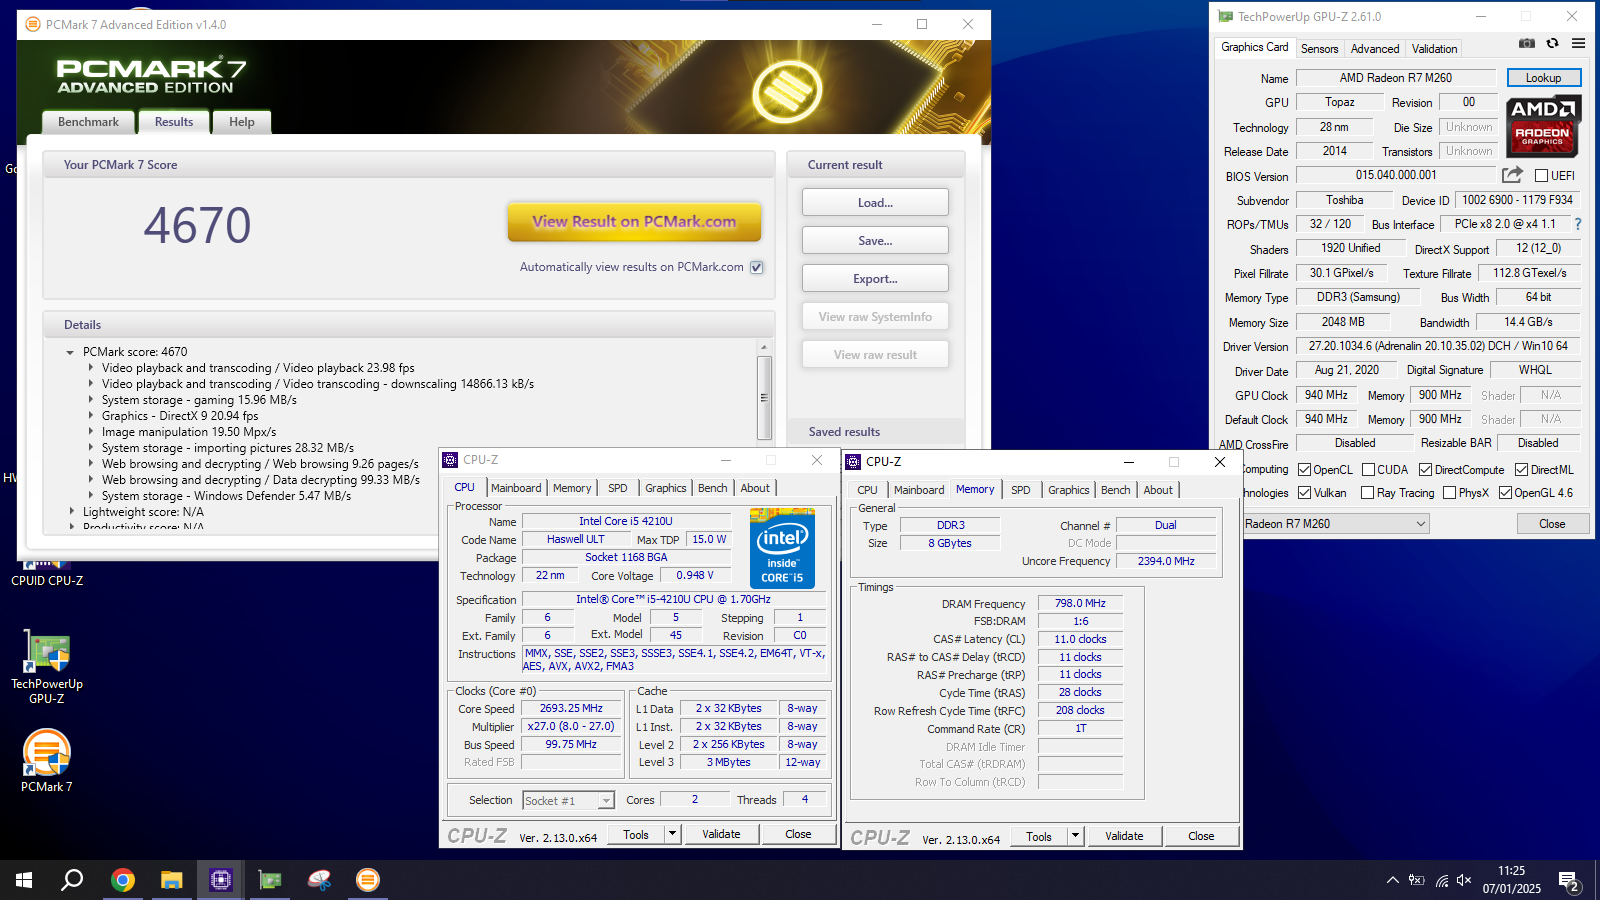Open Google Chrome from taskbar
This screenshot has width=1600, height=900.
pos(123,880)
